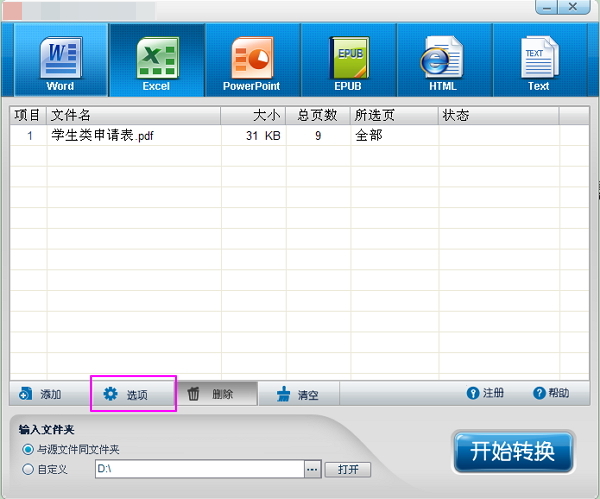Click the total pages value 9
This screenshot has height=499, width=600.
coord(318,135)
